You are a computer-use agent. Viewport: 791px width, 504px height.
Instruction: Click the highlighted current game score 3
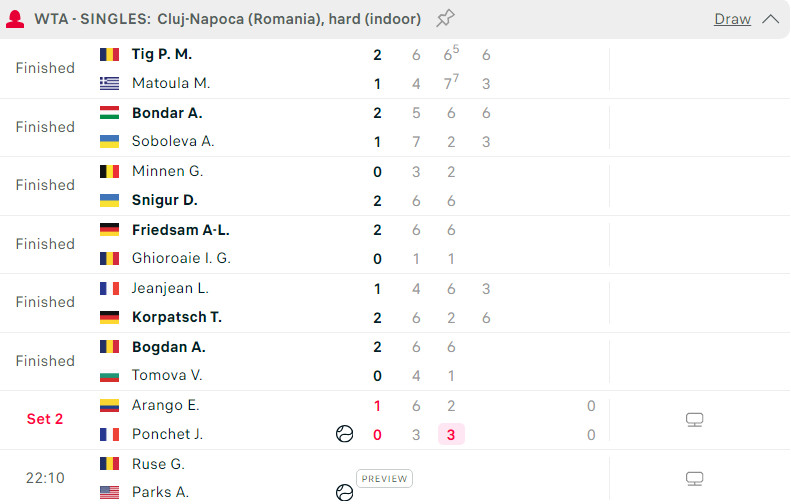tap(451, 434)
